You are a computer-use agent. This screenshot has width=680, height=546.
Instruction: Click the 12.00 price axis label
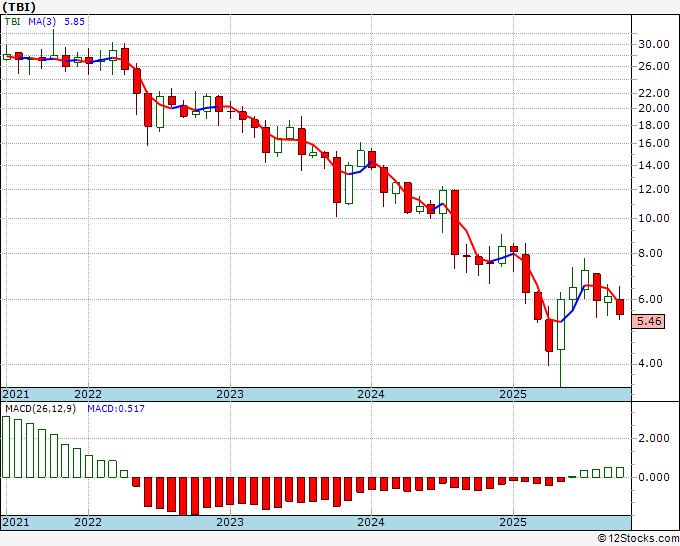(654, 190)
